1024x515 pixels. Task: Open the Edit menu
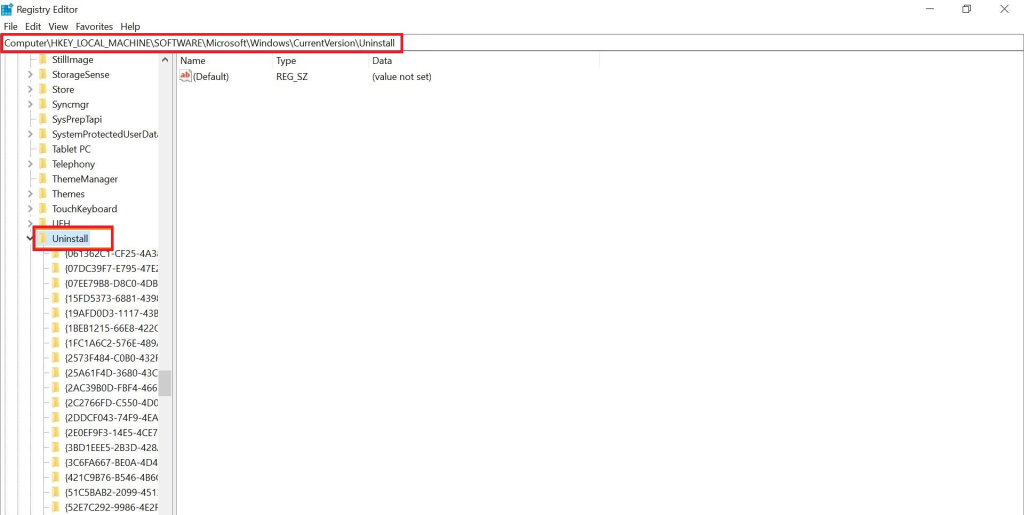point(33,27)
